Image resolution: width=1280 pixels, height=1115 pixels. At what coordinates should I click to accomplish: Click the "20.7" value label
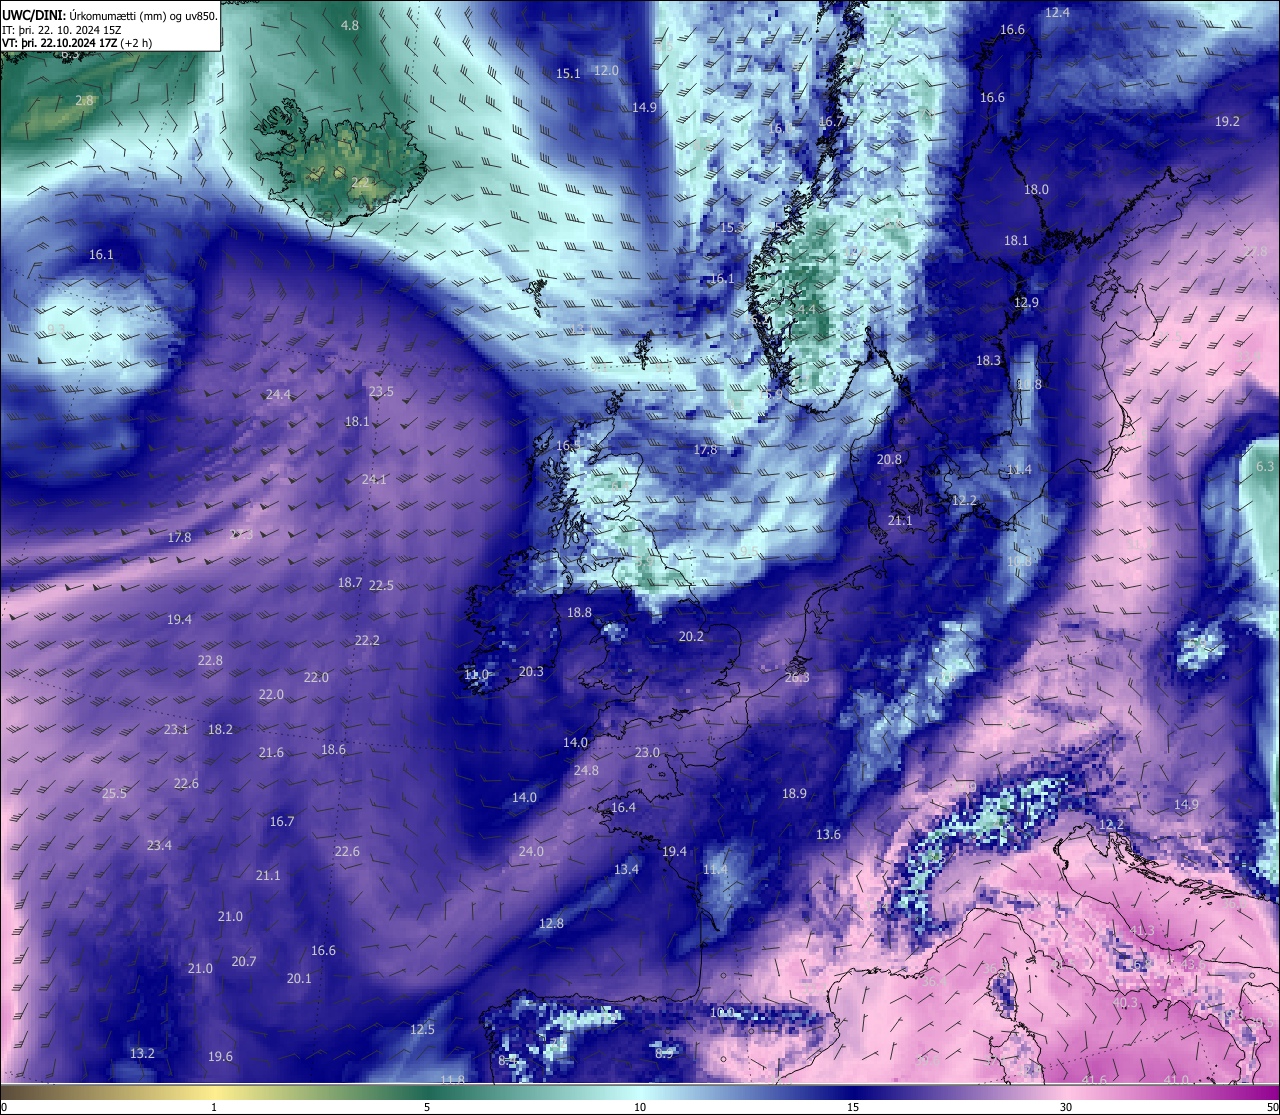tap(244, 961)
